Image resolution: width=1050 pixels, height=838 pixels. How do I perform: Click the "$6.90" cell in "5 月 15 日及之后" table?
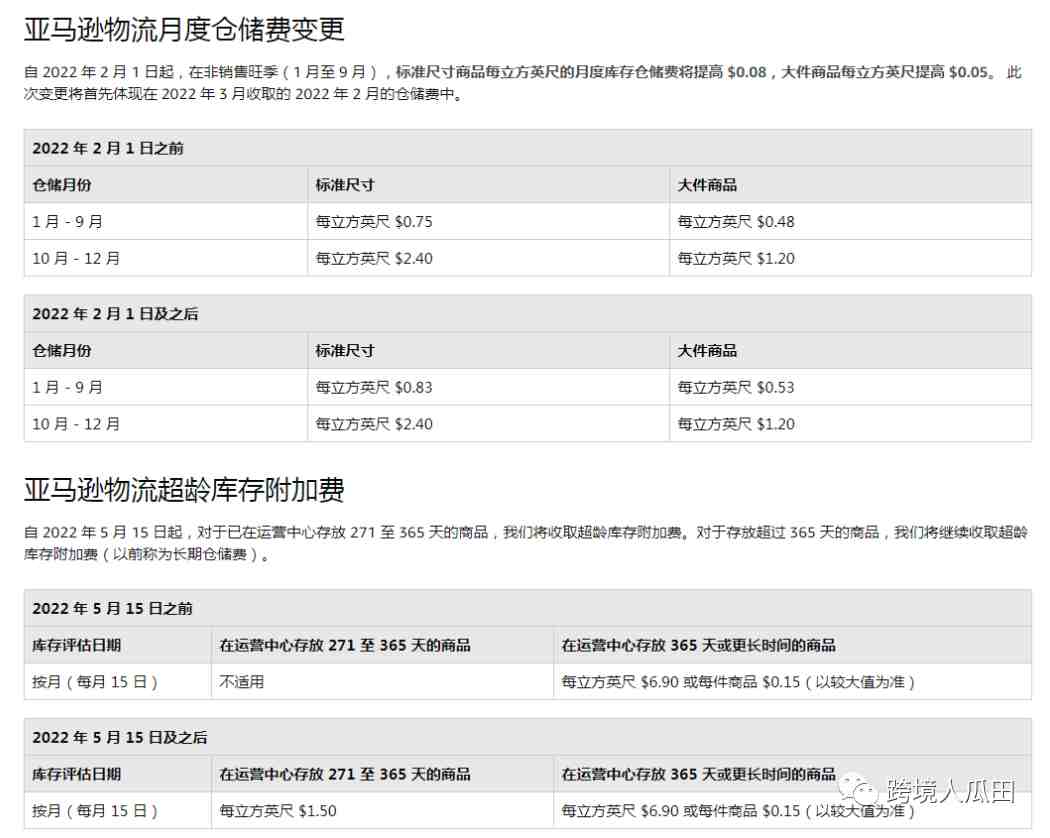[792, 811]
